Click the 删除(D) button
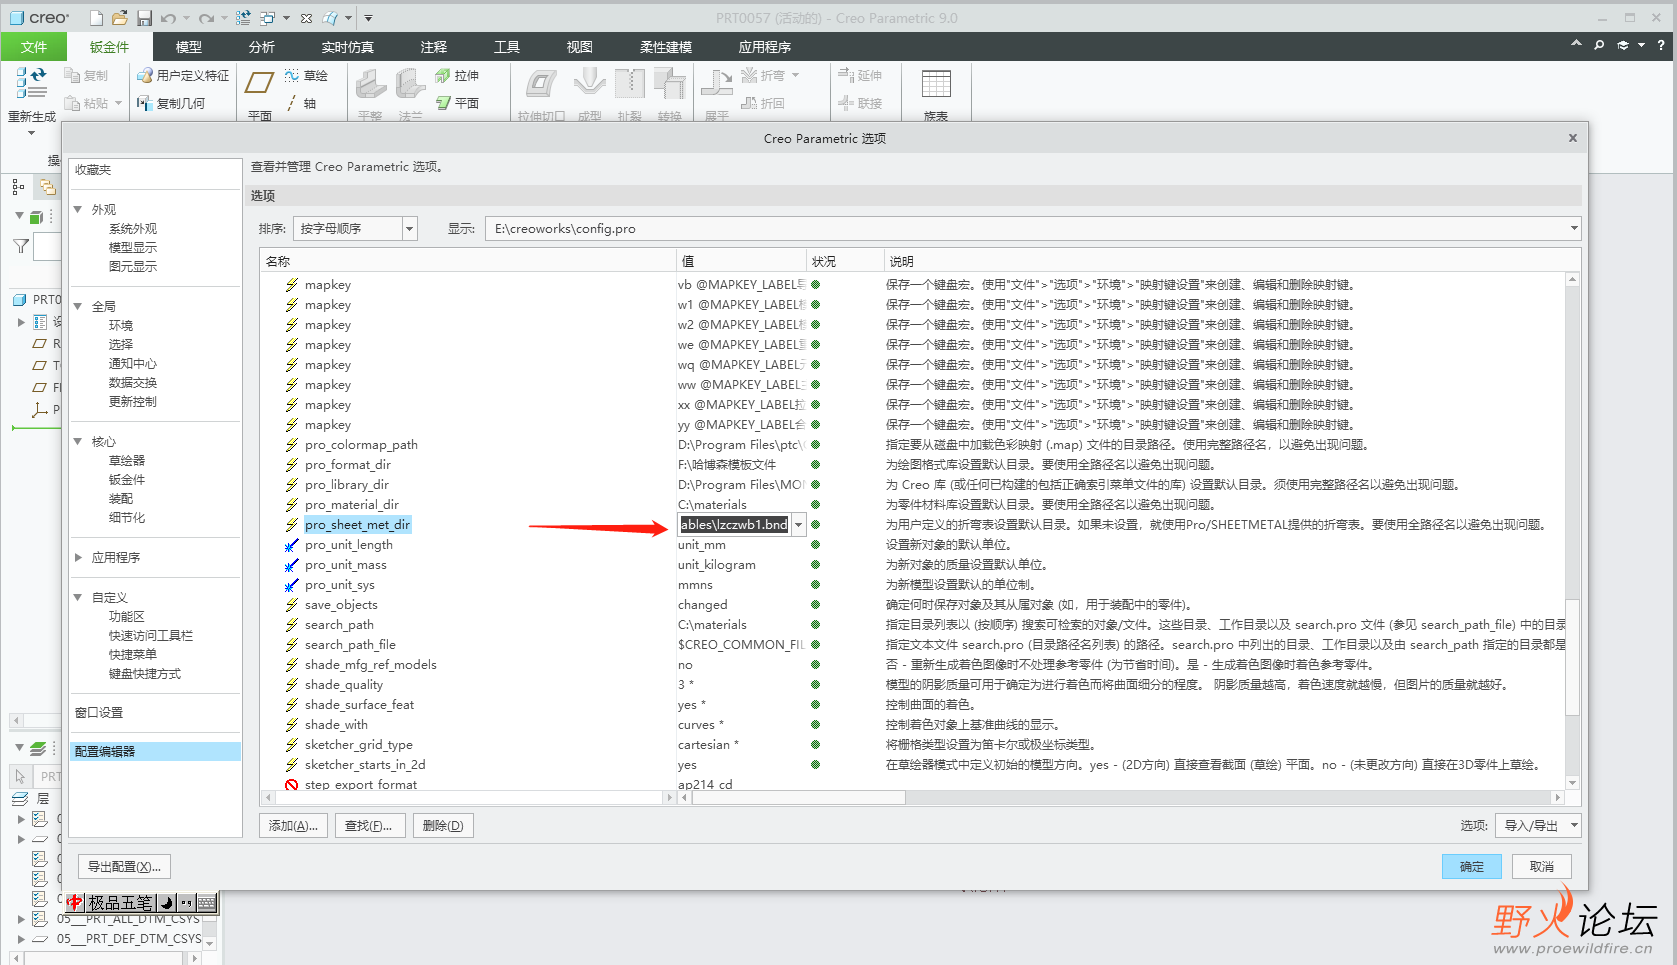 click(443, 826)
